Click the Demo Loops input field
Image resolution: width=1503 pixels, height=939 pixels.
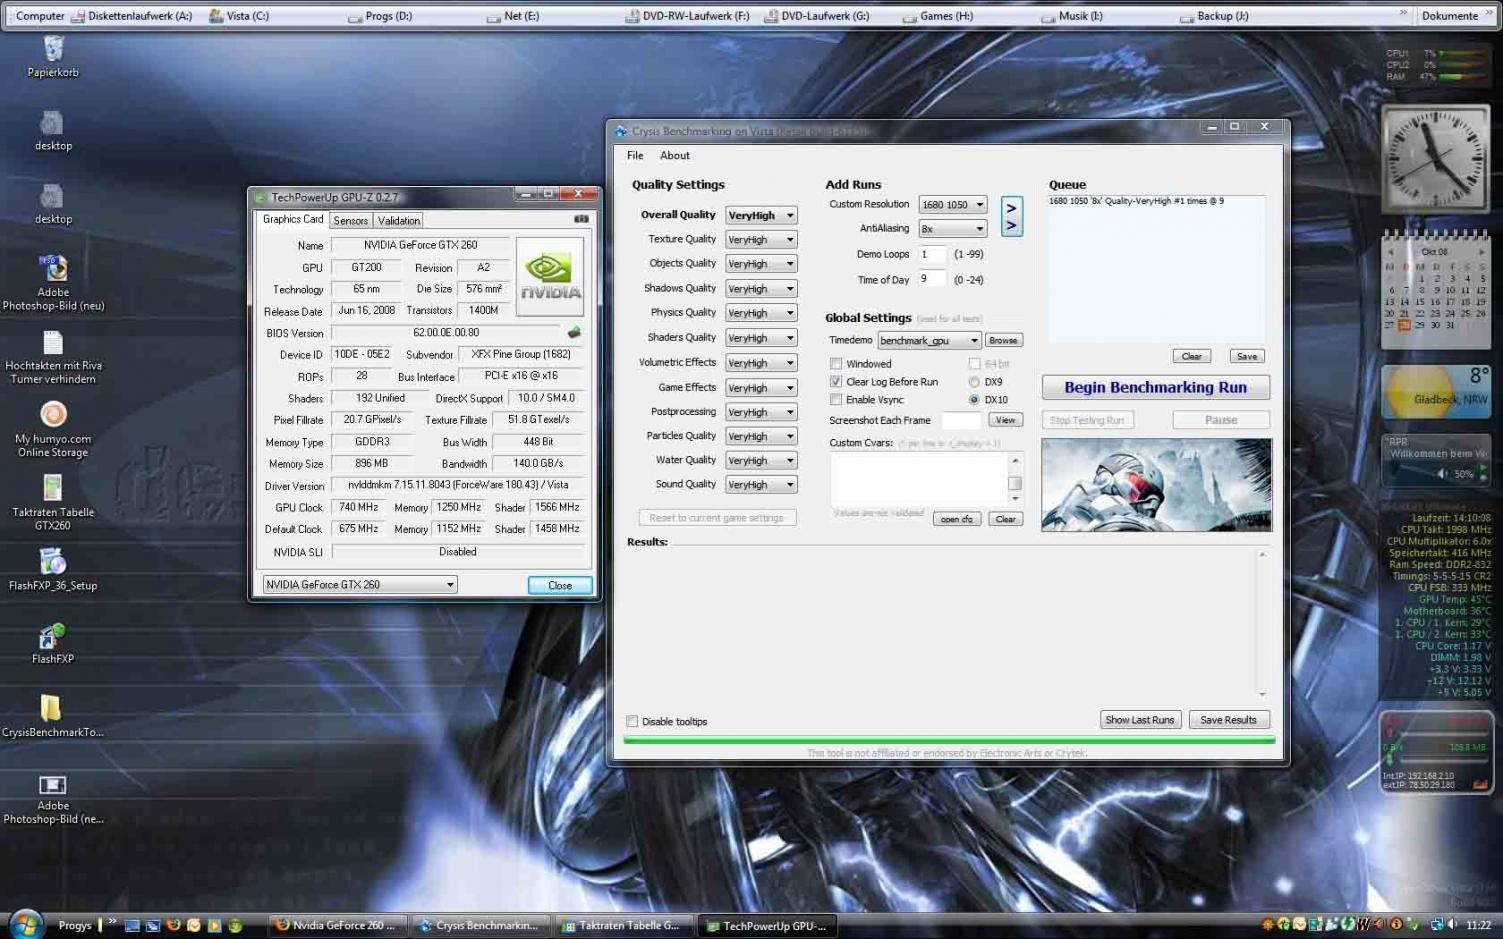pyautogui.click(x=932, y=254)
